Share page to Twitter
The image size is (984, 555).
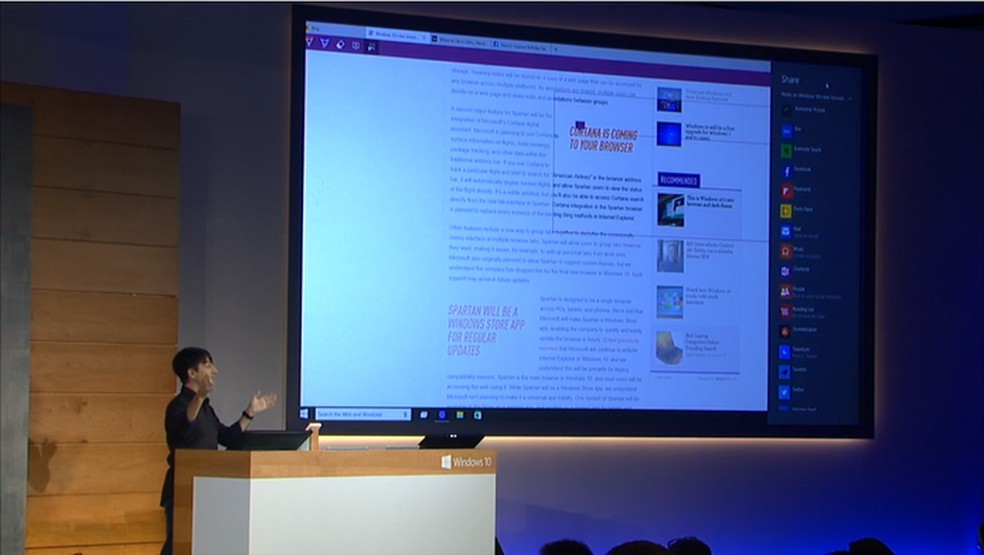click(x=786, y=389)
